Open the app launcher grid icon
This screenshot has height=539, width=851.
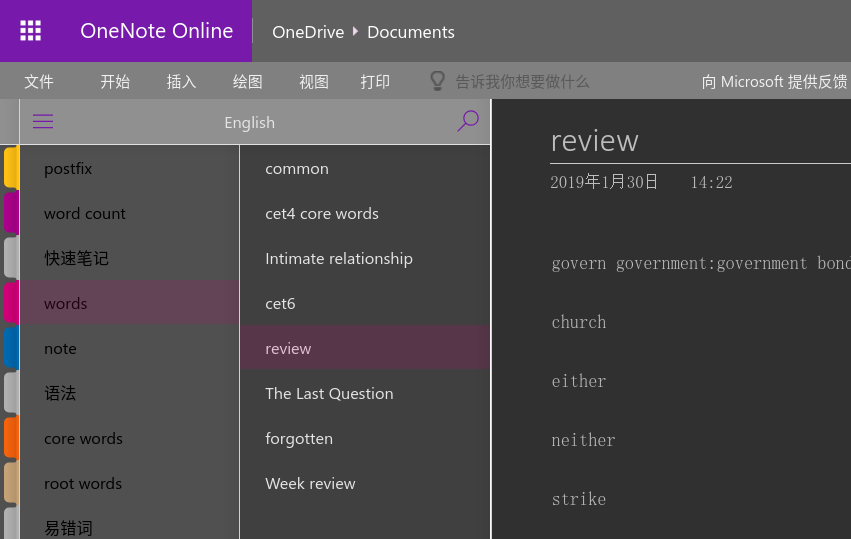30,31
